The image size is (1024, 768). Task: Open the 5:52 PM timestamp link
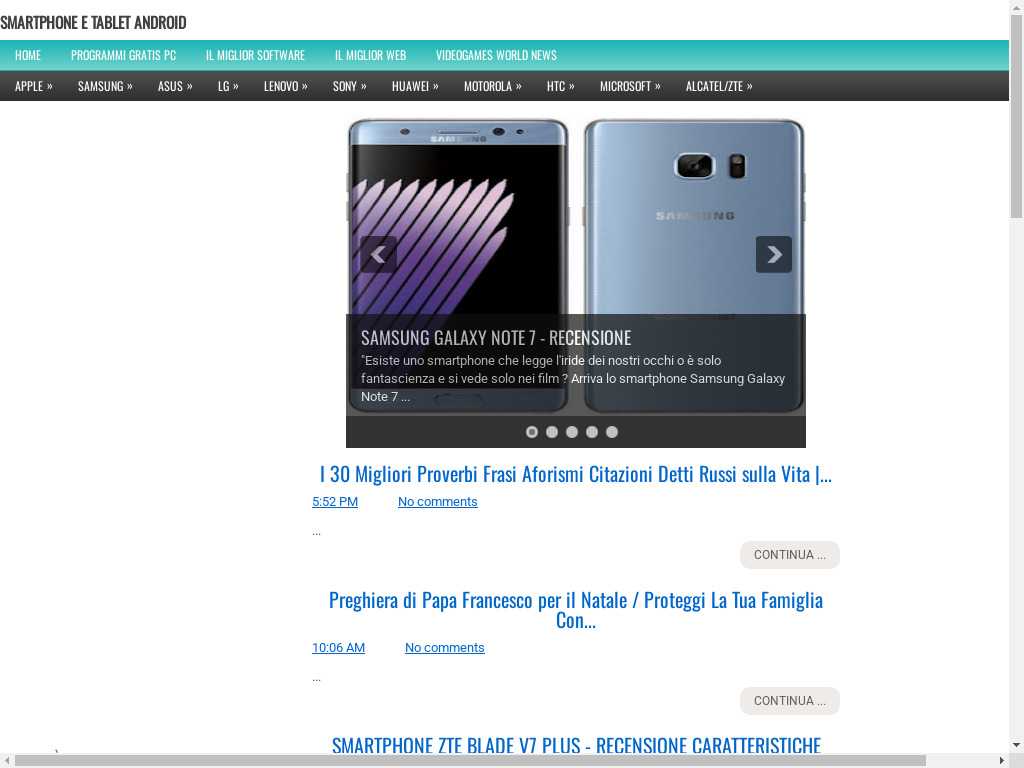335,502
